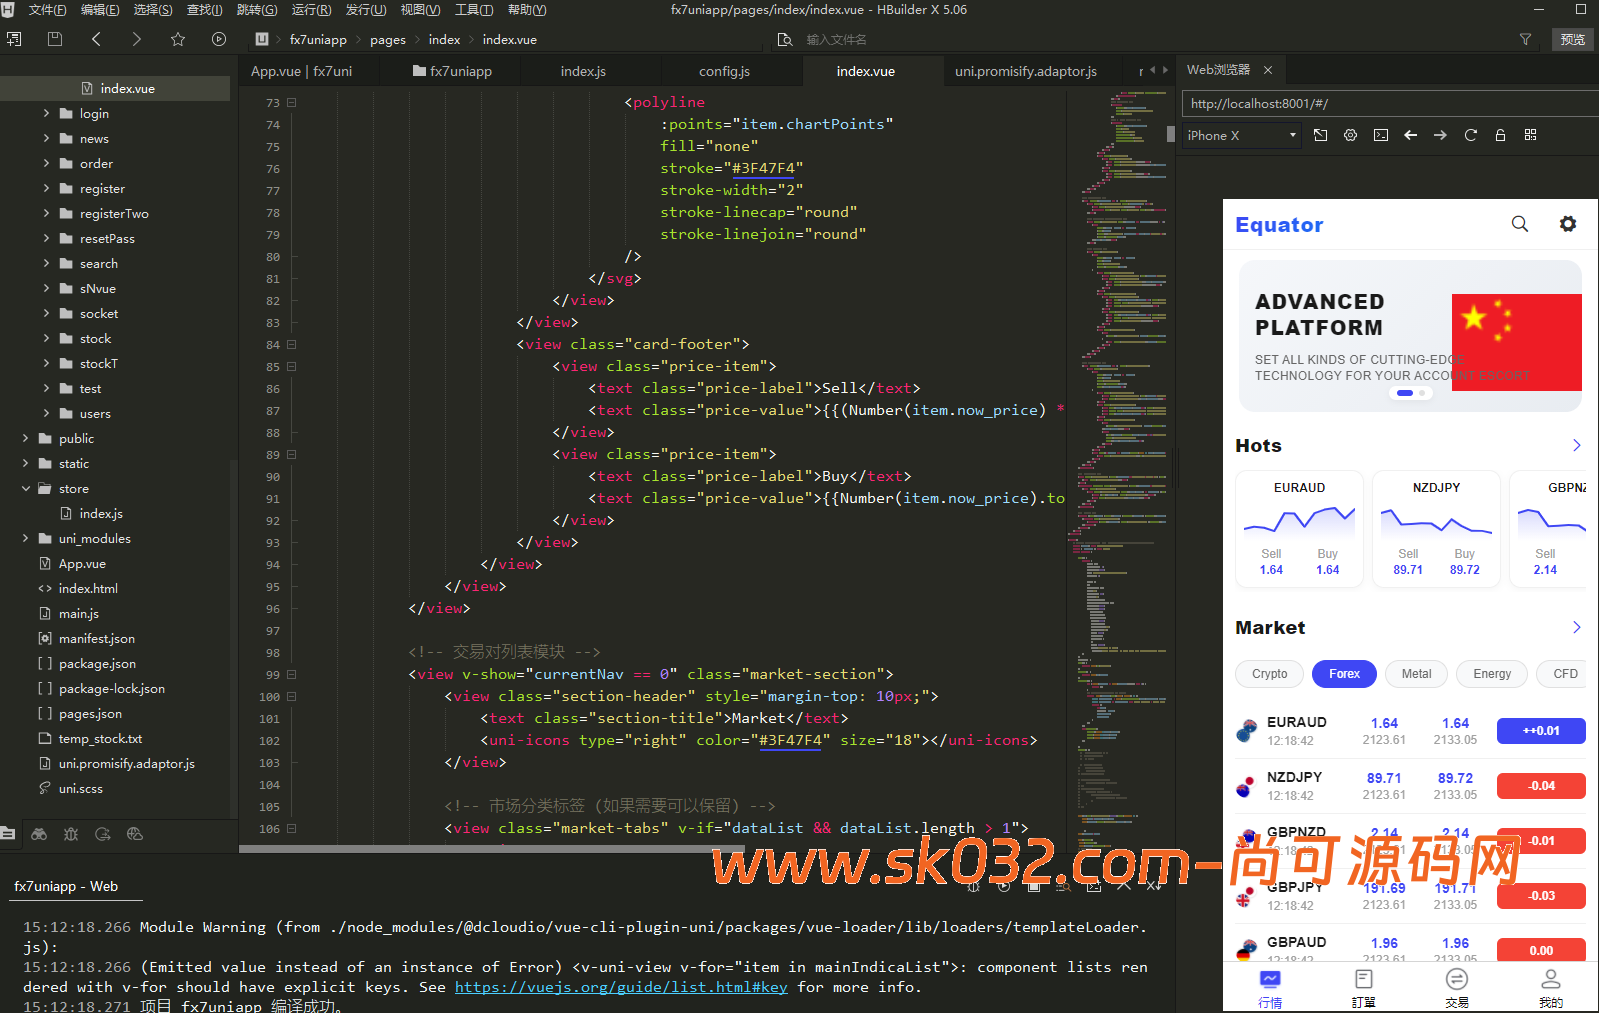Click the vuejs.org list guide link
Viewport: 1599px width, 1013px height.
click(x=621, y=987)
